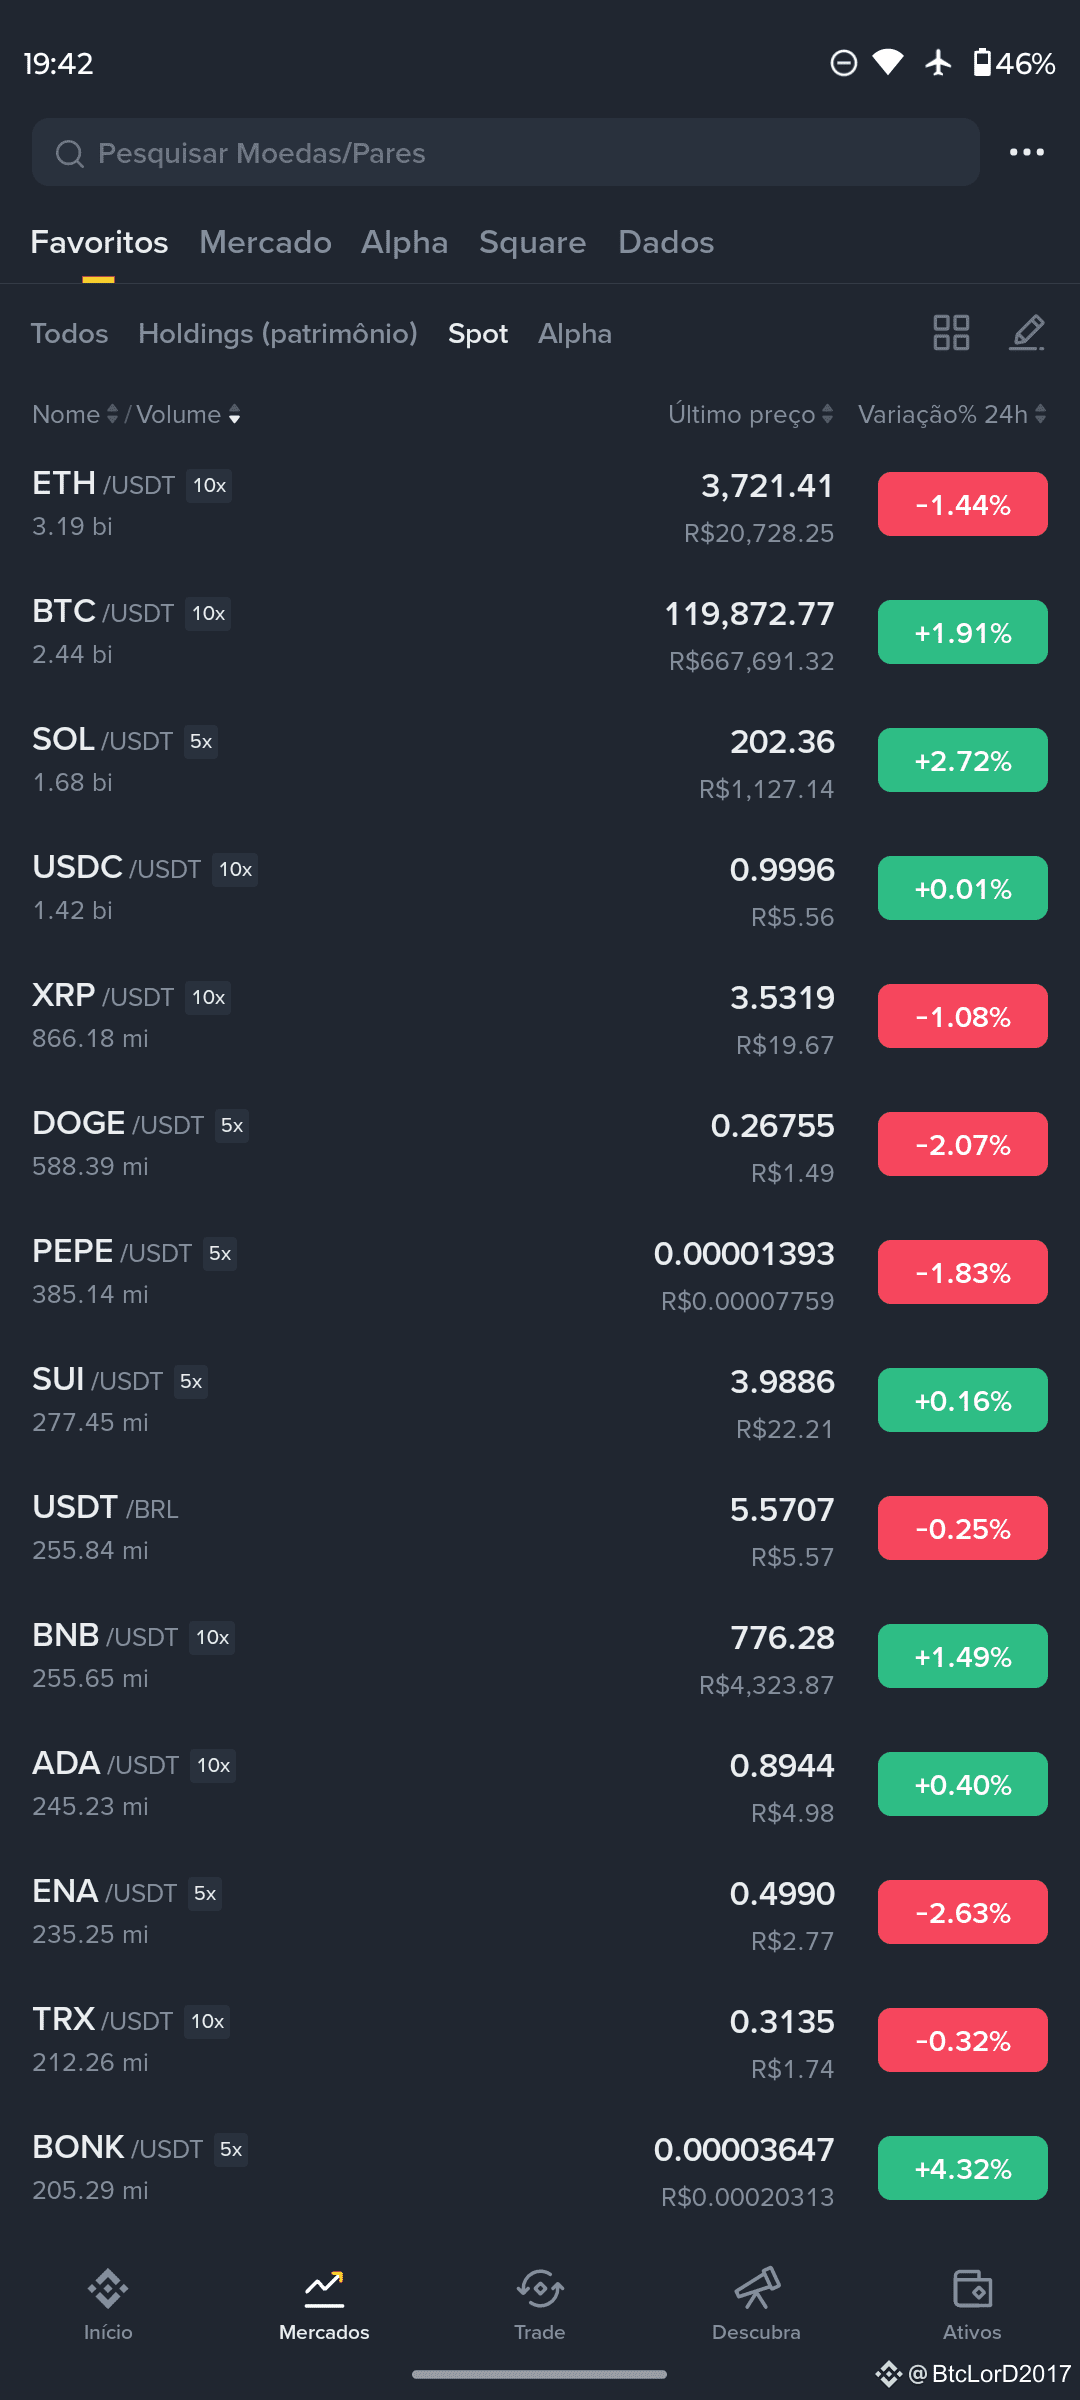Open the three-dot more options menu
The image size is (1080, 2400).
pyautogui.click(x=1026, y=152)
